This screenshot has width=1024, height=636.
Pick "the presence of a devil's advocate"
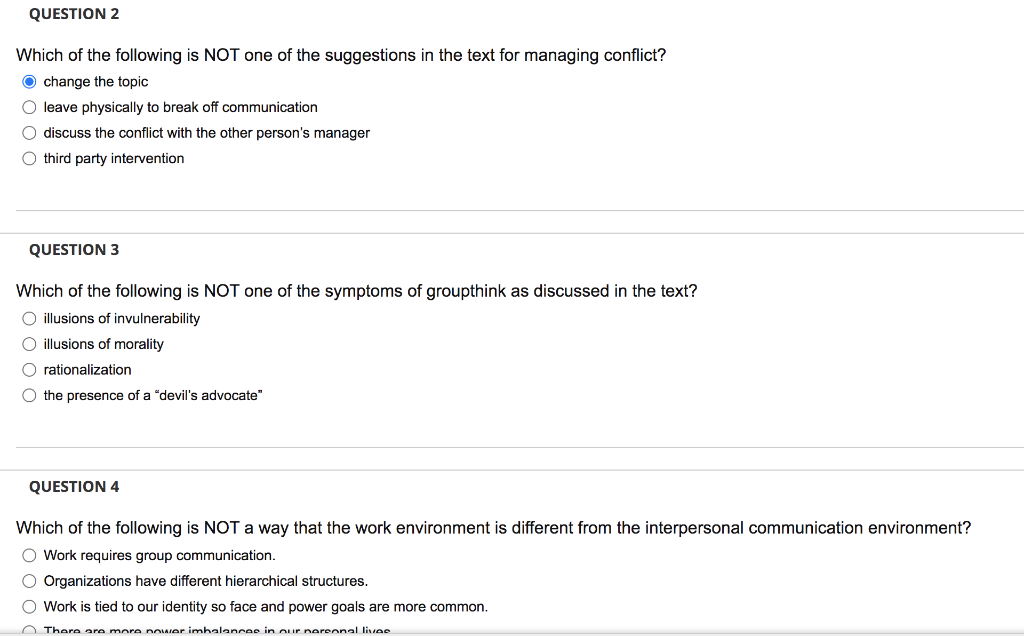click(x=29, y=395)
